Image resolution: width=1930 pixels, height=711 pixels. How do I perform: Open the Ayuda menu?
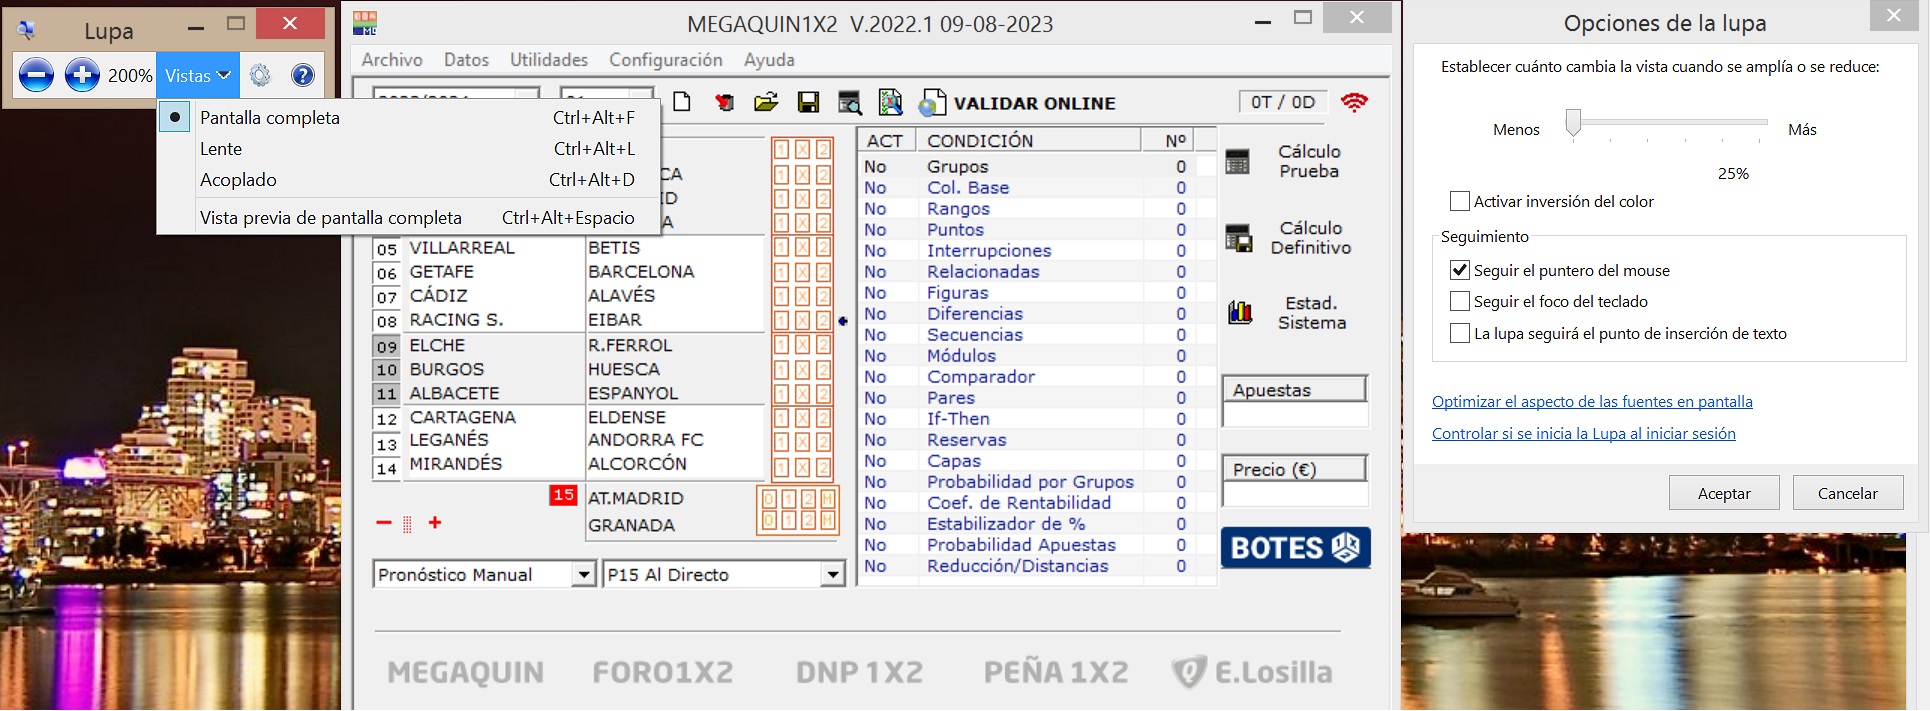point(769,60)
